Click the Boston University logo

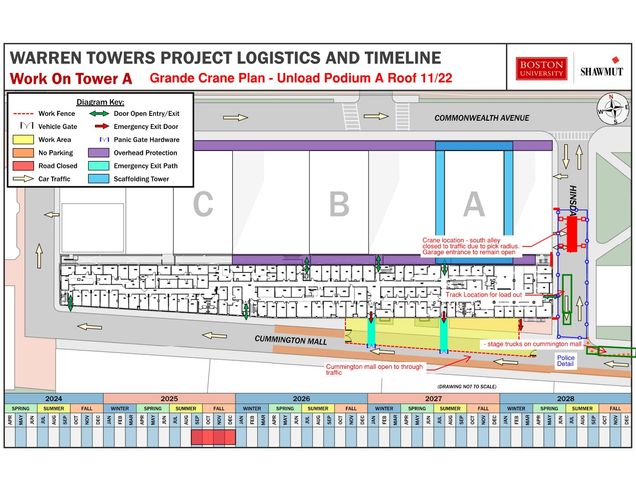(x=541, y=68)
